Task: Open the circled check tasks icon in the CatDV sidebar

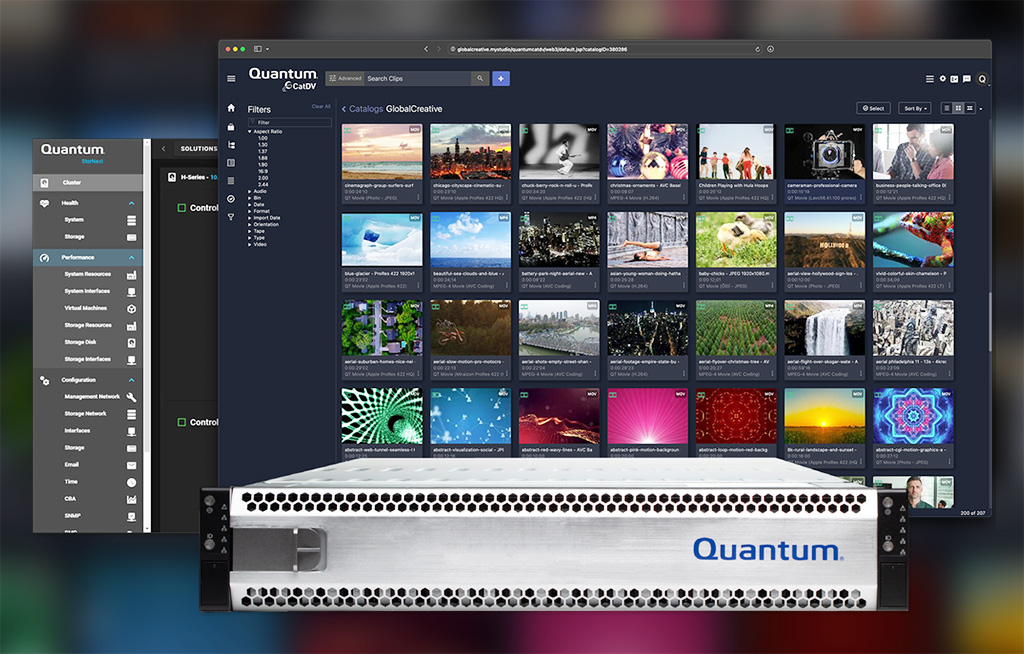Action: pos(231,199)
